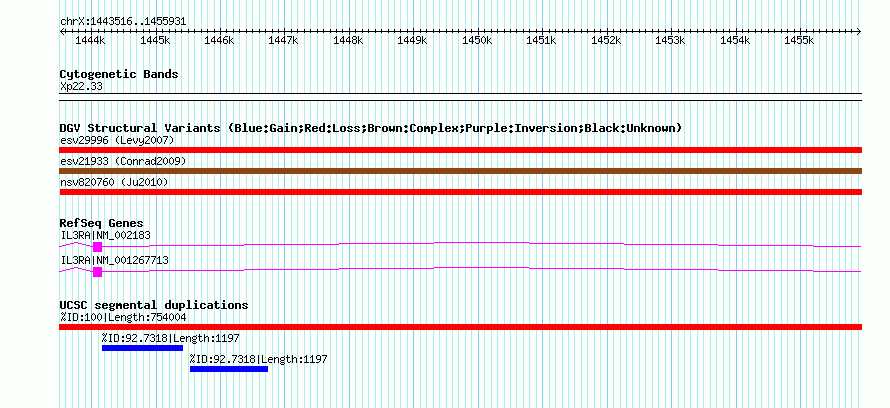Screen dimensions: 890x408
Task: Click the brown esv21933 complex bar
Action: [461, 171]
